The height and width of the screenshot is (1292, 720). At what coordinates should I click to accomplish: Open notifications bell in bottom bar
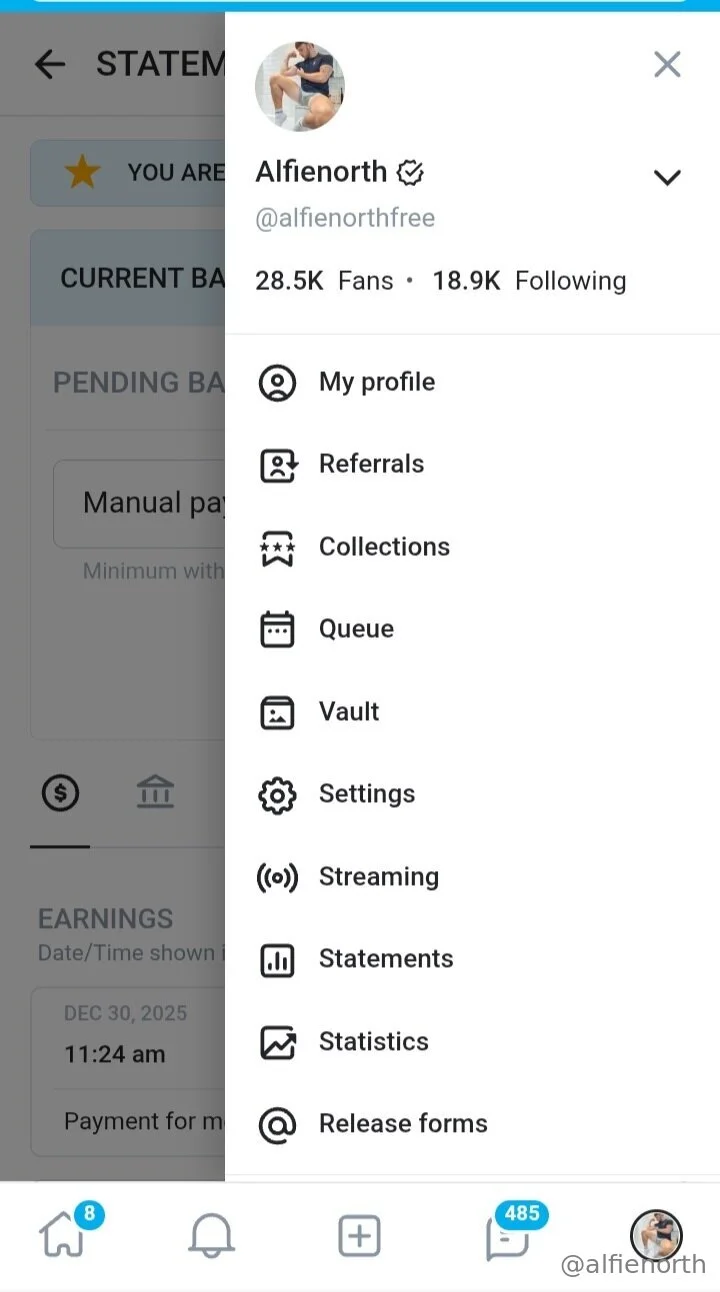coord(211,1237)
